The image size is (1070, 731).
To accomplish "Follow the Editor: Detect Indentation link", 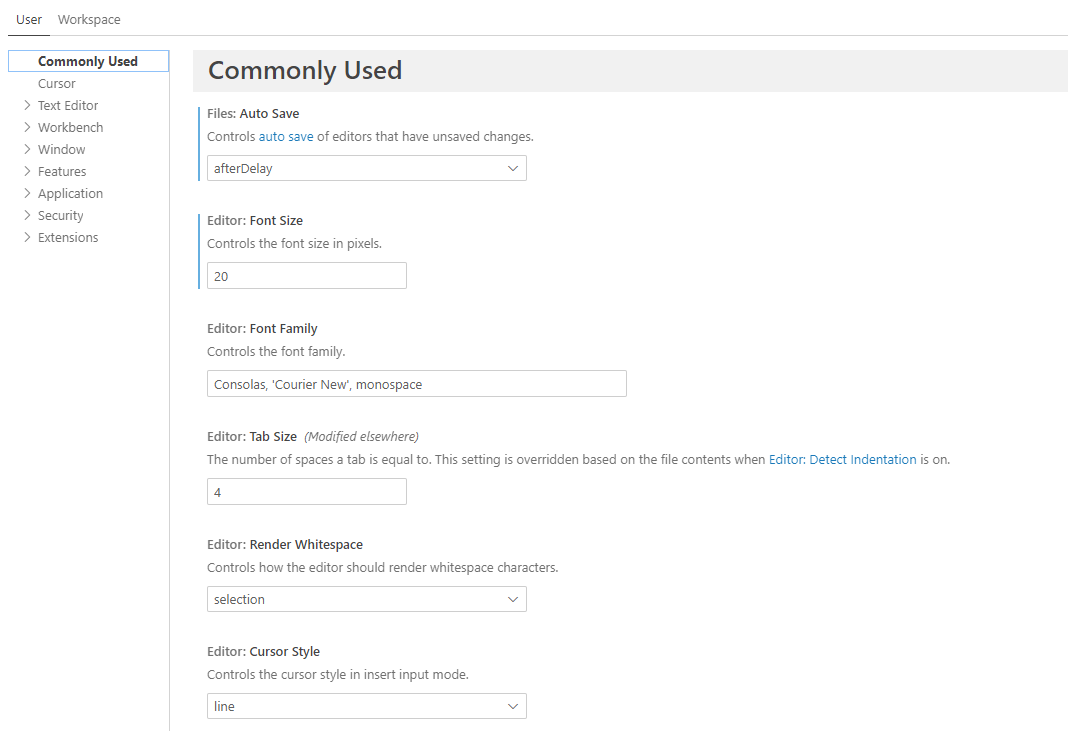I will [x=842, y=460].
